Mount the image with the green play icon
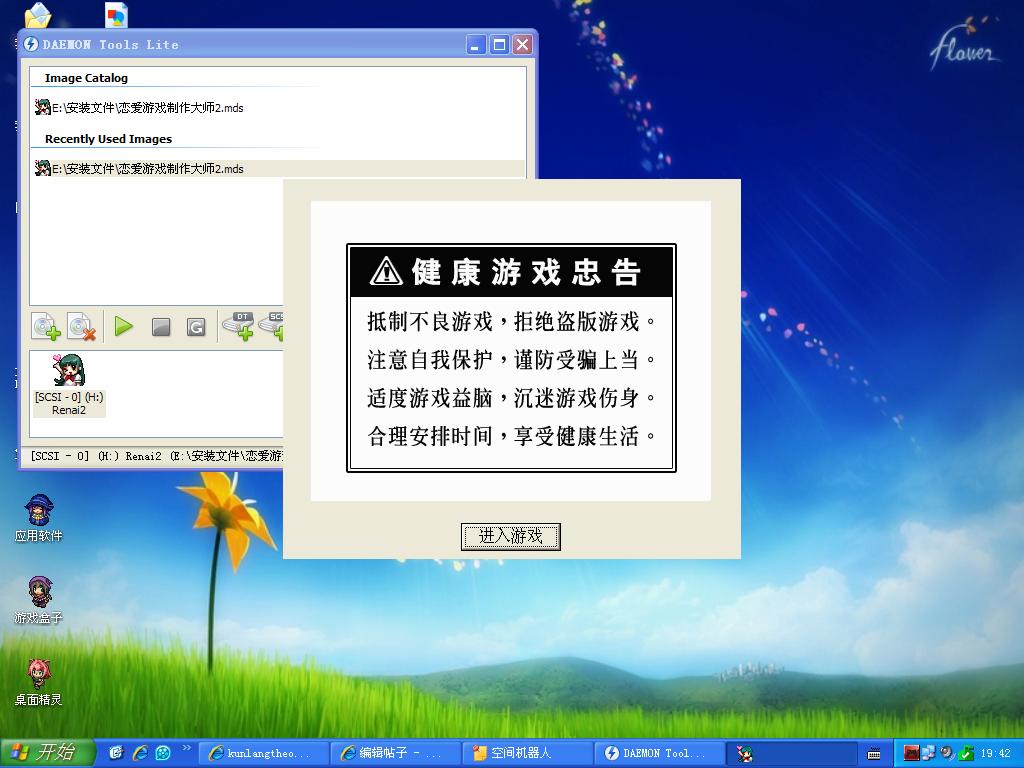Image resolution: width=1024 pixels, height=768 pixels. [123, 326]
